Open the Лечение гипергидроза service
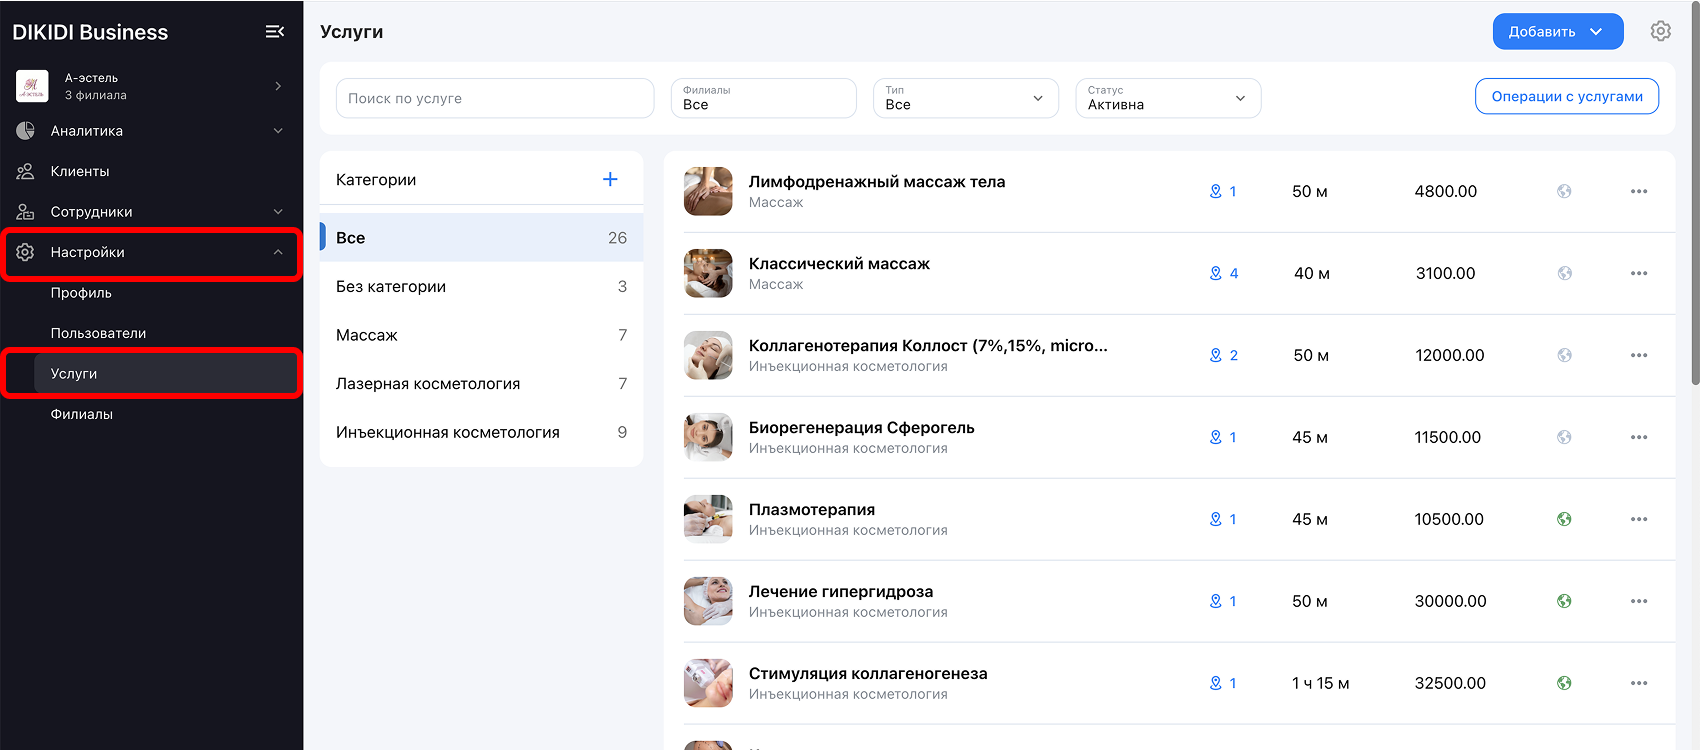The image size is (1700, 750). [841, 592]
